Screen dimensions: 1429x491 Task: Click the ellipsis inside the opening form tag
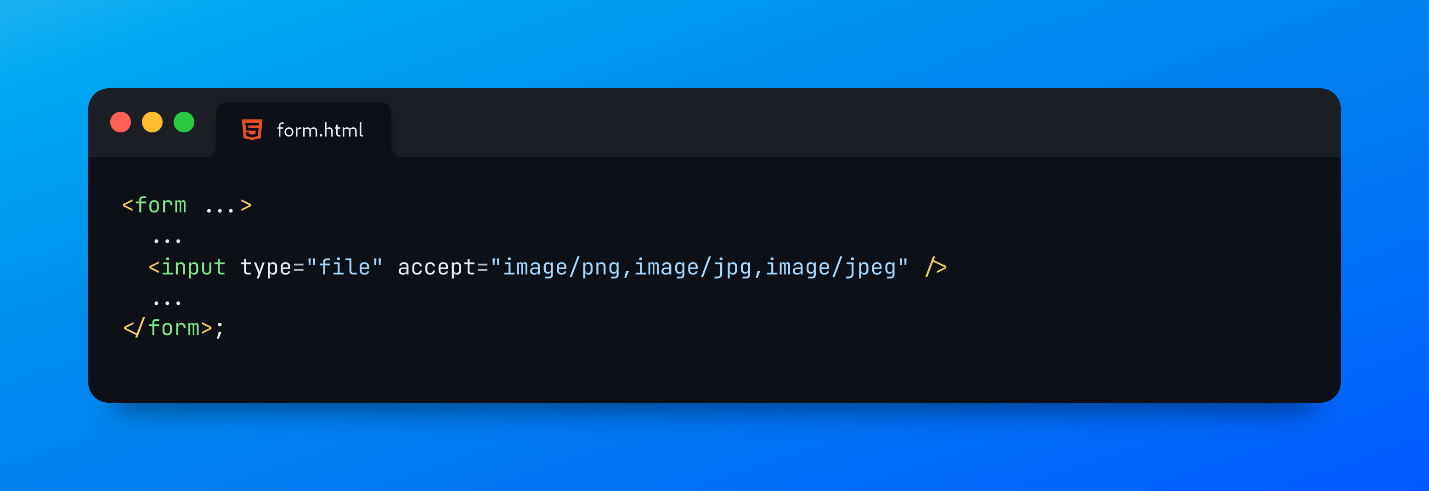point(220,206)
